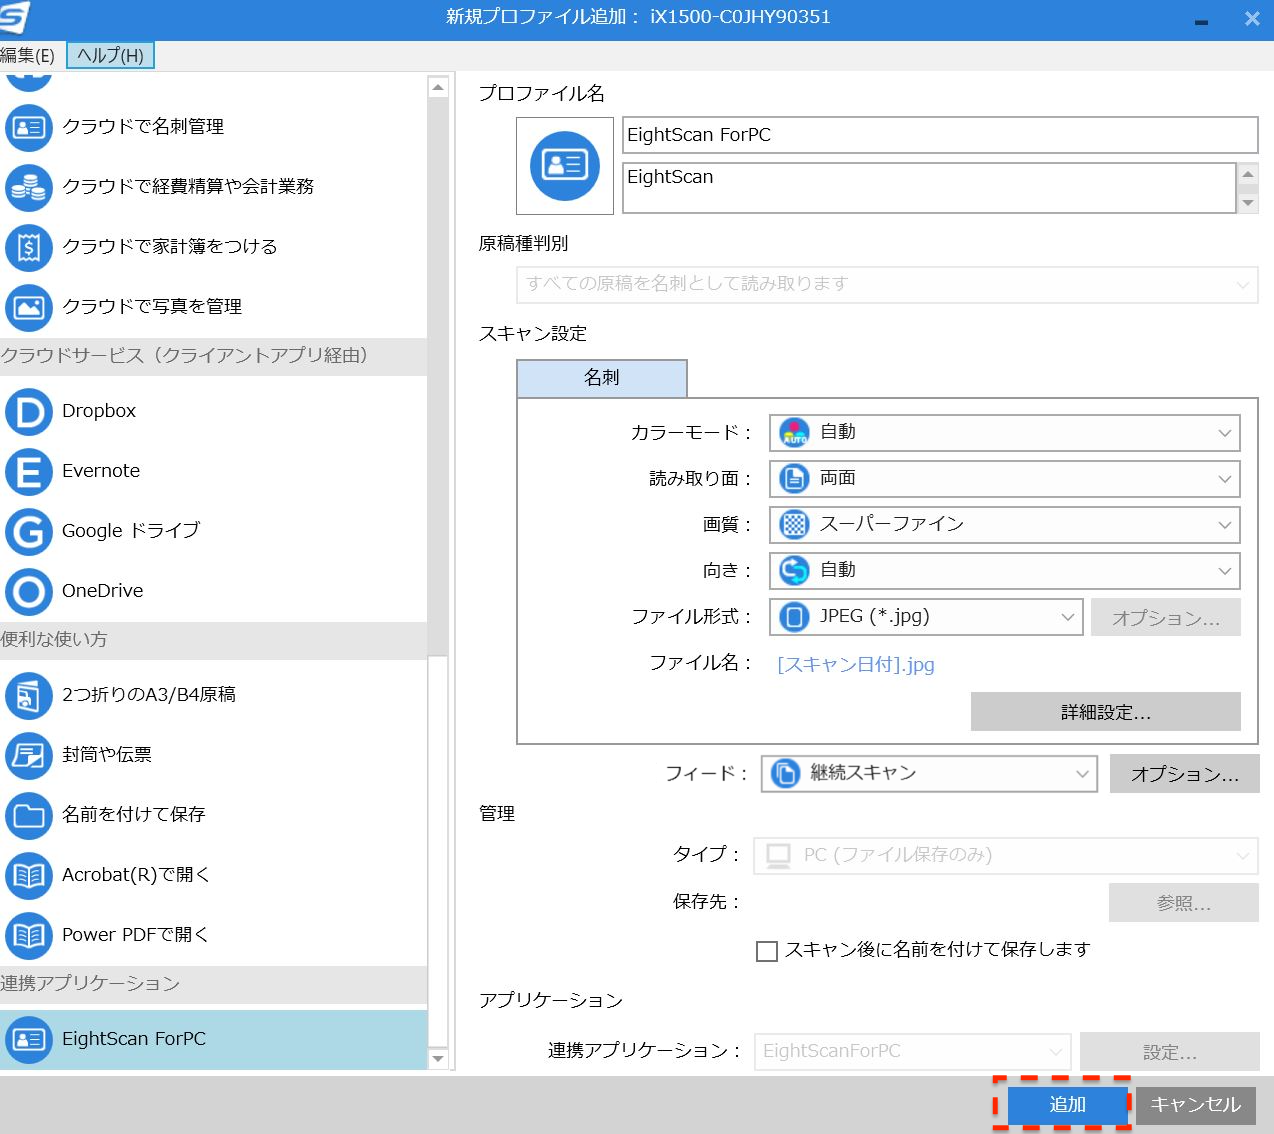The height and width of the screenshot is (1134, 1274).
Task: Click the PC type monitor icon
Action: point(777,855)
